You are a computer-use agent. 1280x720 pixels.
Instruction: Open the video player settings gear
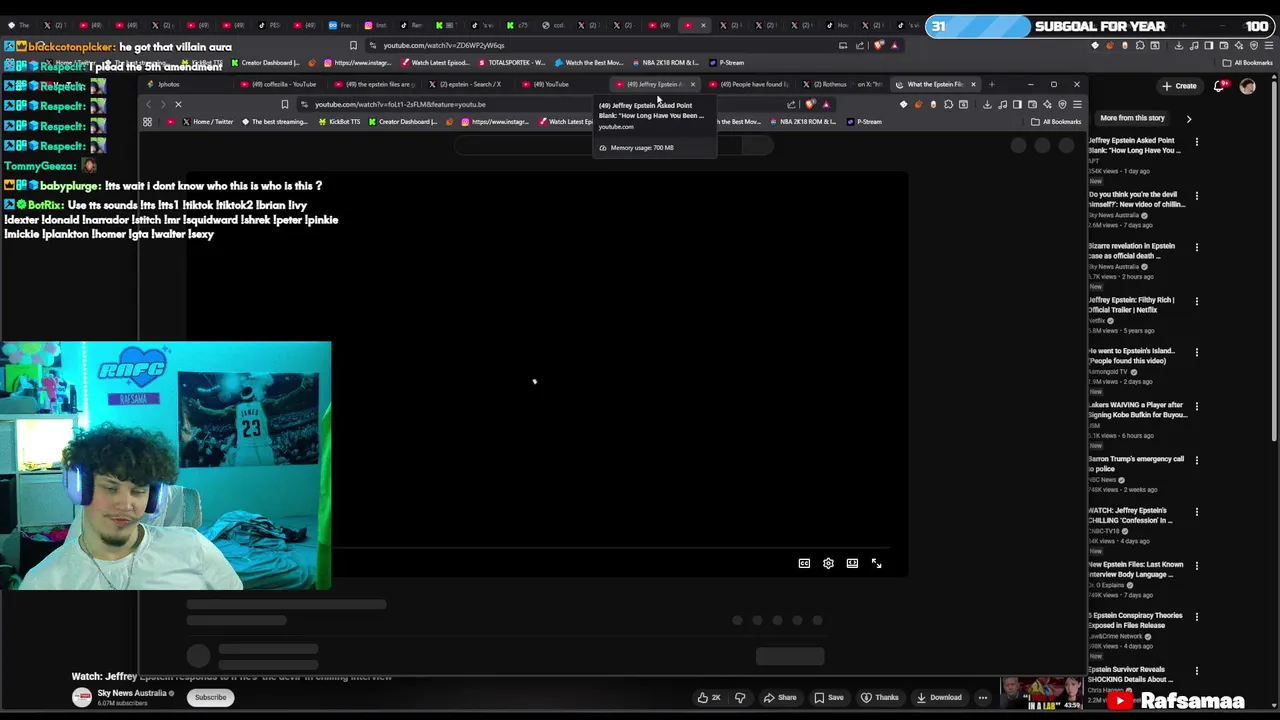click(828, 564)
